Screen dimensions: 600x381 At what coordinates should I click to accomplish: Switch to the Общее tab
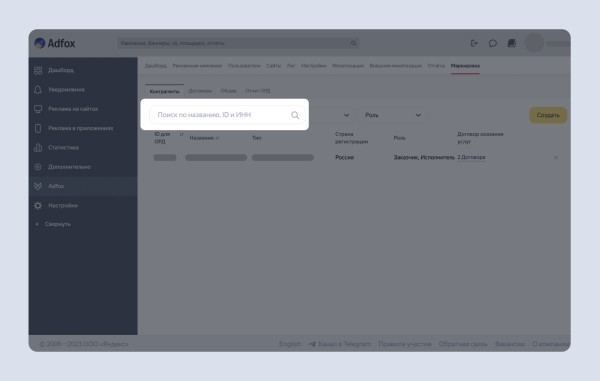(x=228, y=91)
